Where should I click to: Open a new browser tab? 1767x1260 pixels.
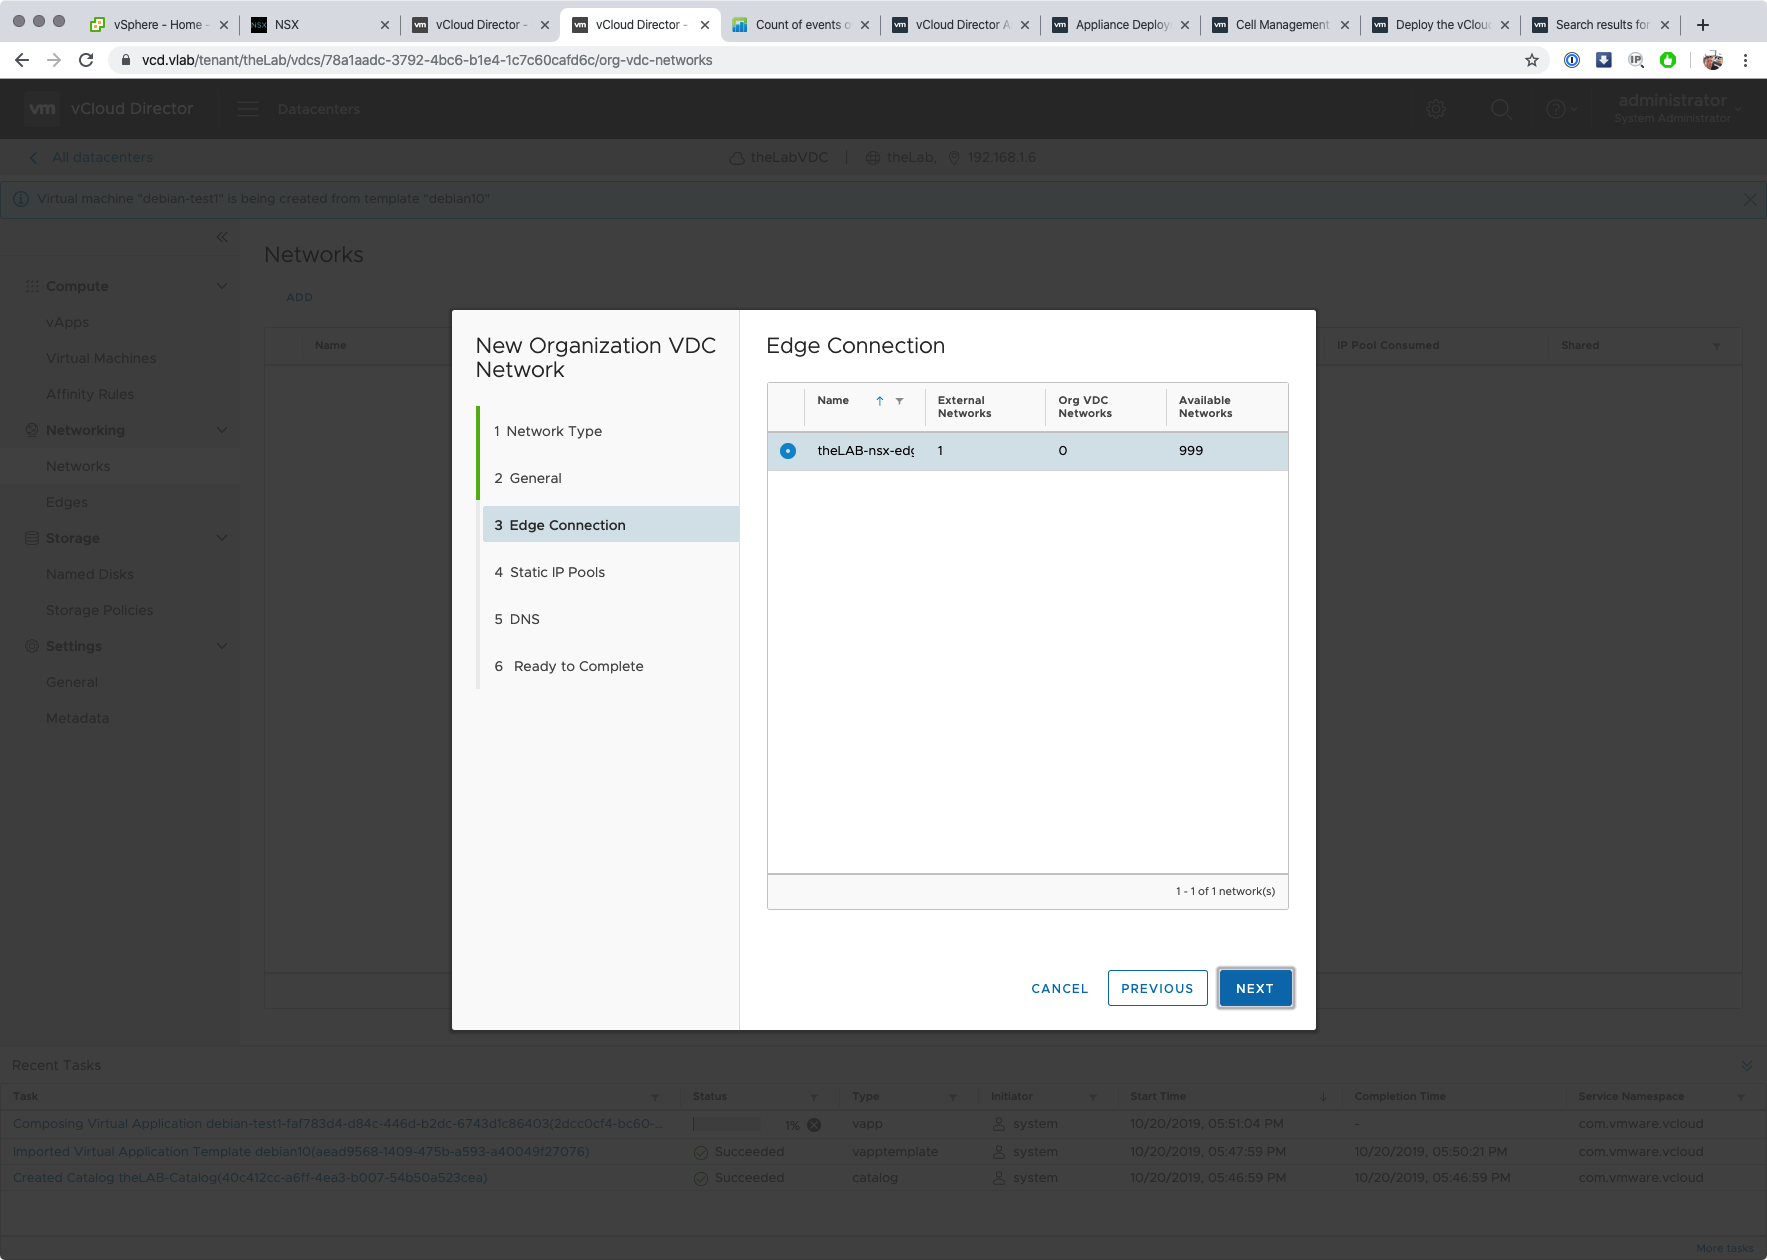[1702, 25]
